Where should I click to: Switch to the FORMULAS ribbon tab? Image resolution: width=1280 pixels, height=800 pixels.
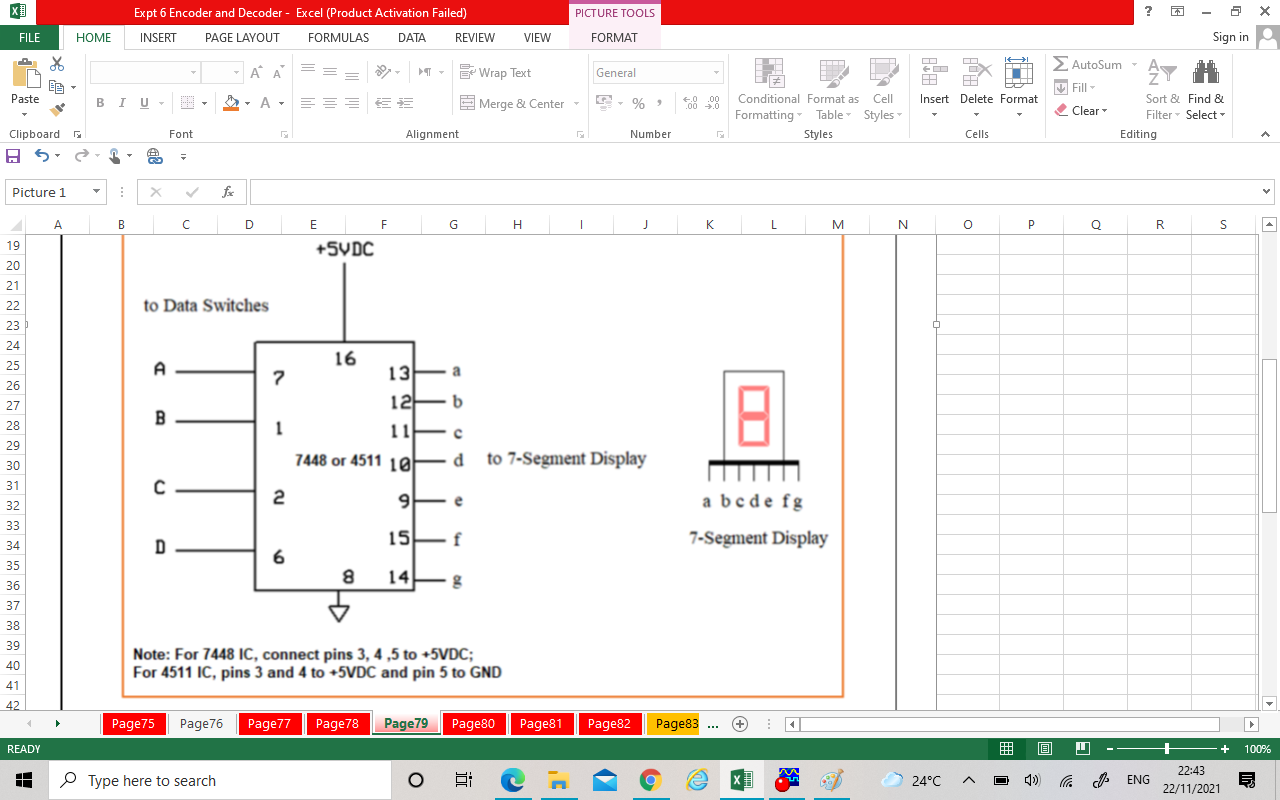pos(338,37)
